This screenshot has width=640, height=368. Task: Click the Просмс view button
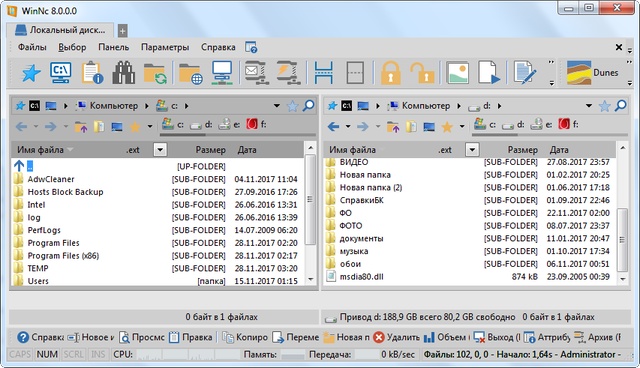[x=142, y=337]
